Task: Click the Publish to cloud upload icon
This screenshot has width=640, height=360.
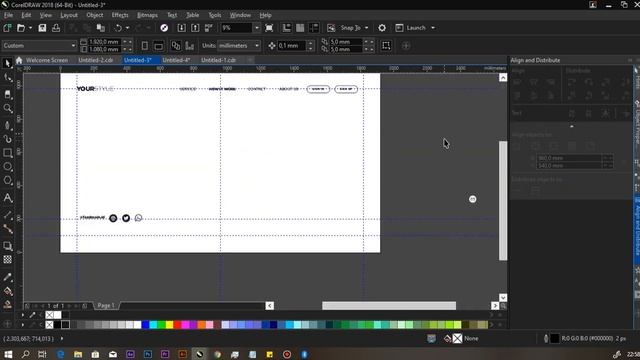Action: 56,28
